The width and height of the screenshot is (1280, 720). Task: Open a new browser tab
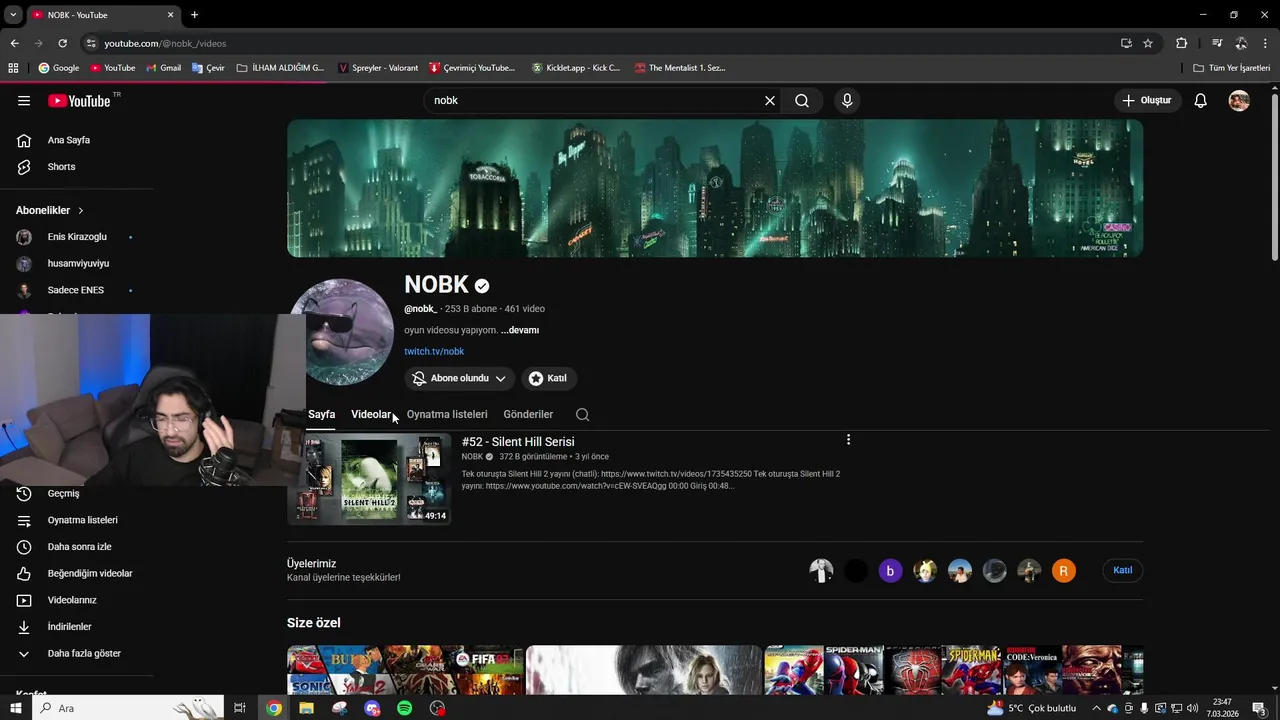194,15
